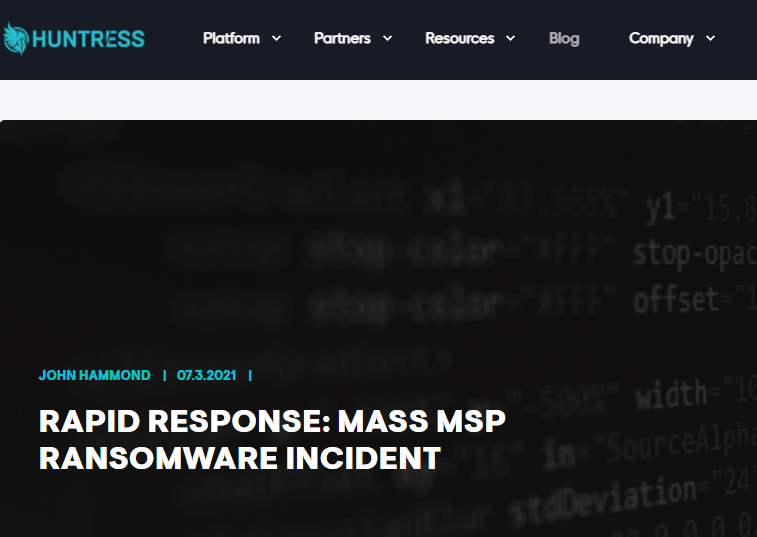Click the Rapid Response article headline
This screenshot has height=537, width=757.
coord(272,439)
